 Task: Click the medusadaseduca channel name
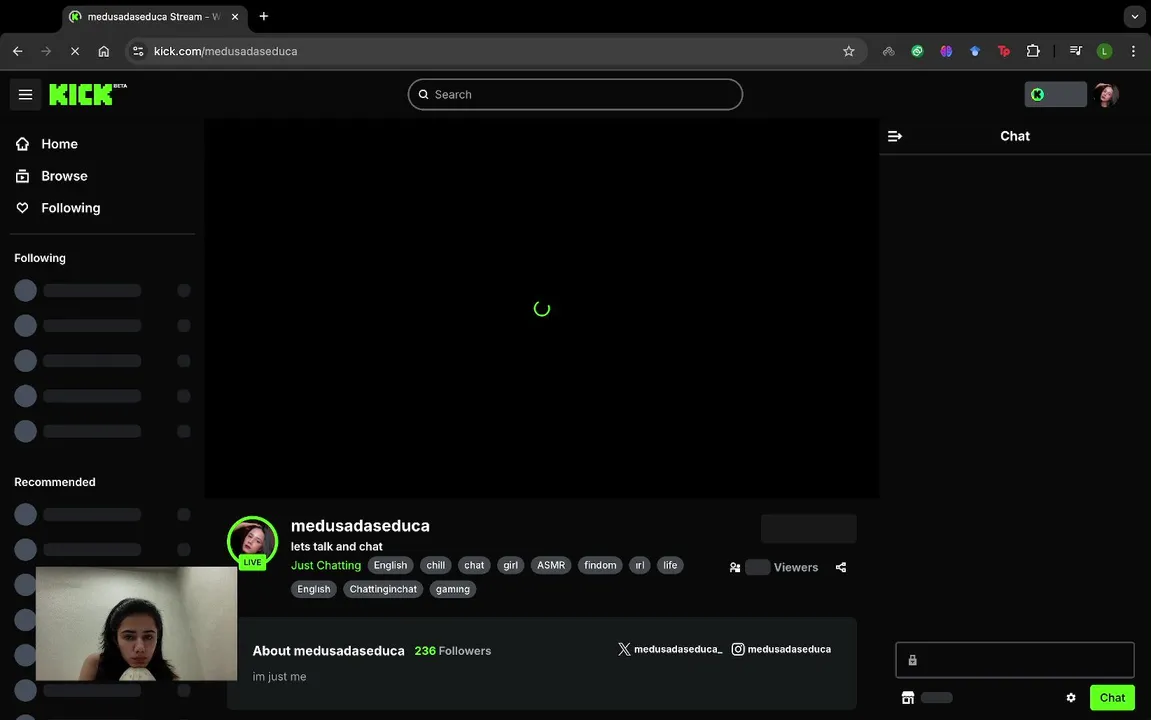360,526
